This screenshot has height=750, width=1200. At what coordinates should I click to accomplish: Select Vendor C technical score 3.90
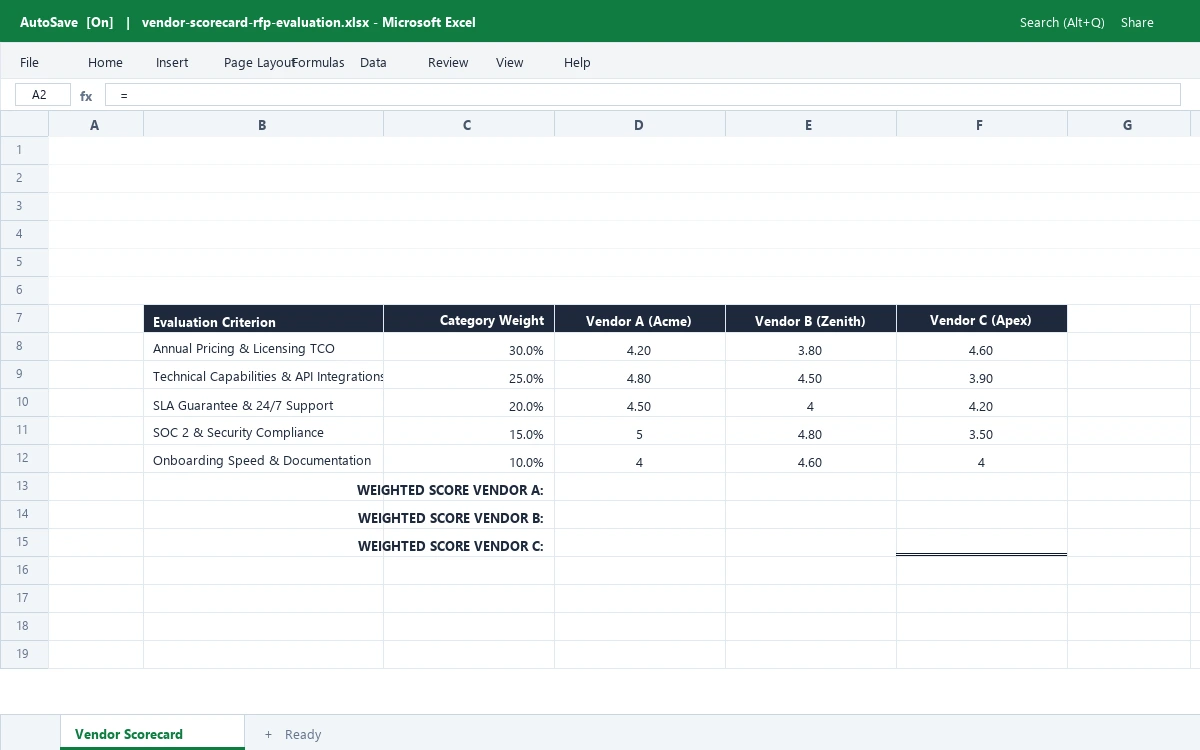[x=982, y=375]
